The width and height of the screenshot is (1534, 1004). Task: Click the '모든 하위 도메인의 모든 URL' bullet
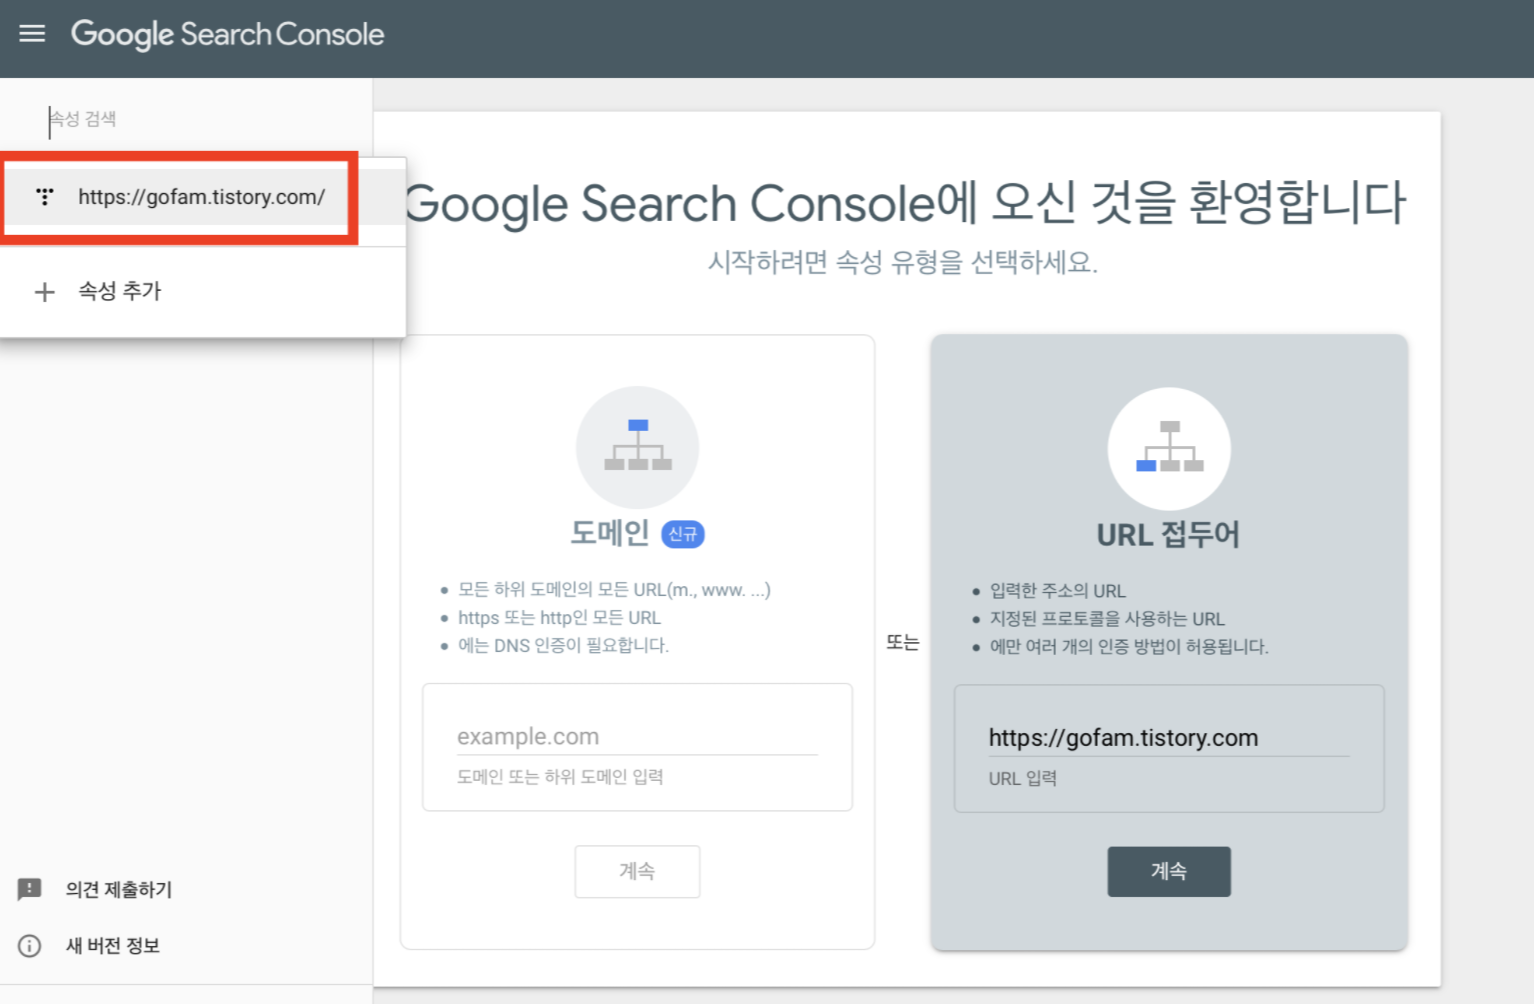614,590
